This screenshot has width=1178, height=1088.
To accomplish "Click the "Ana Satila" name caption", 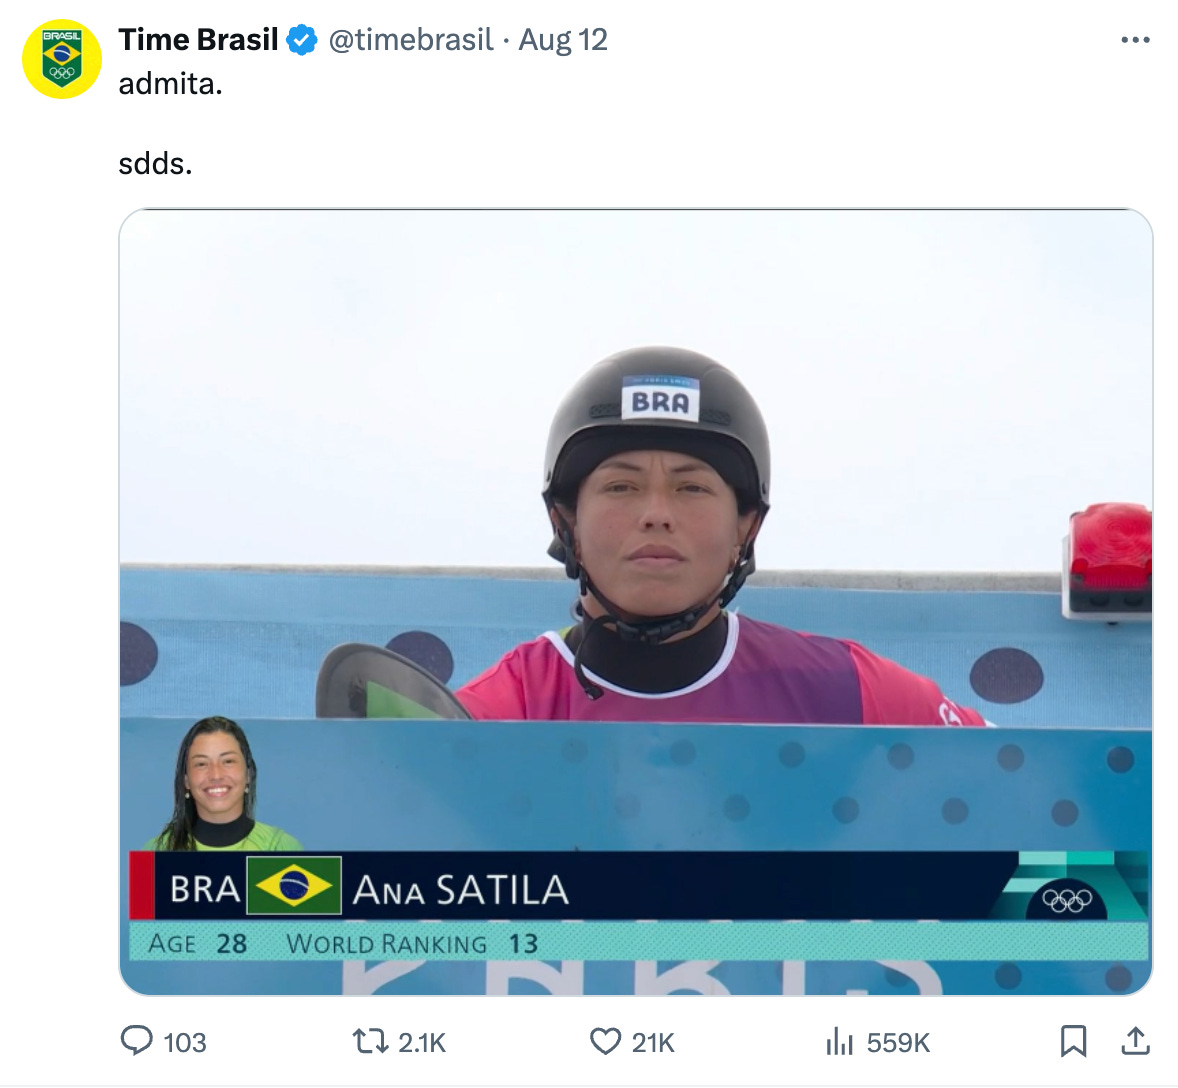I will (461, 890).
